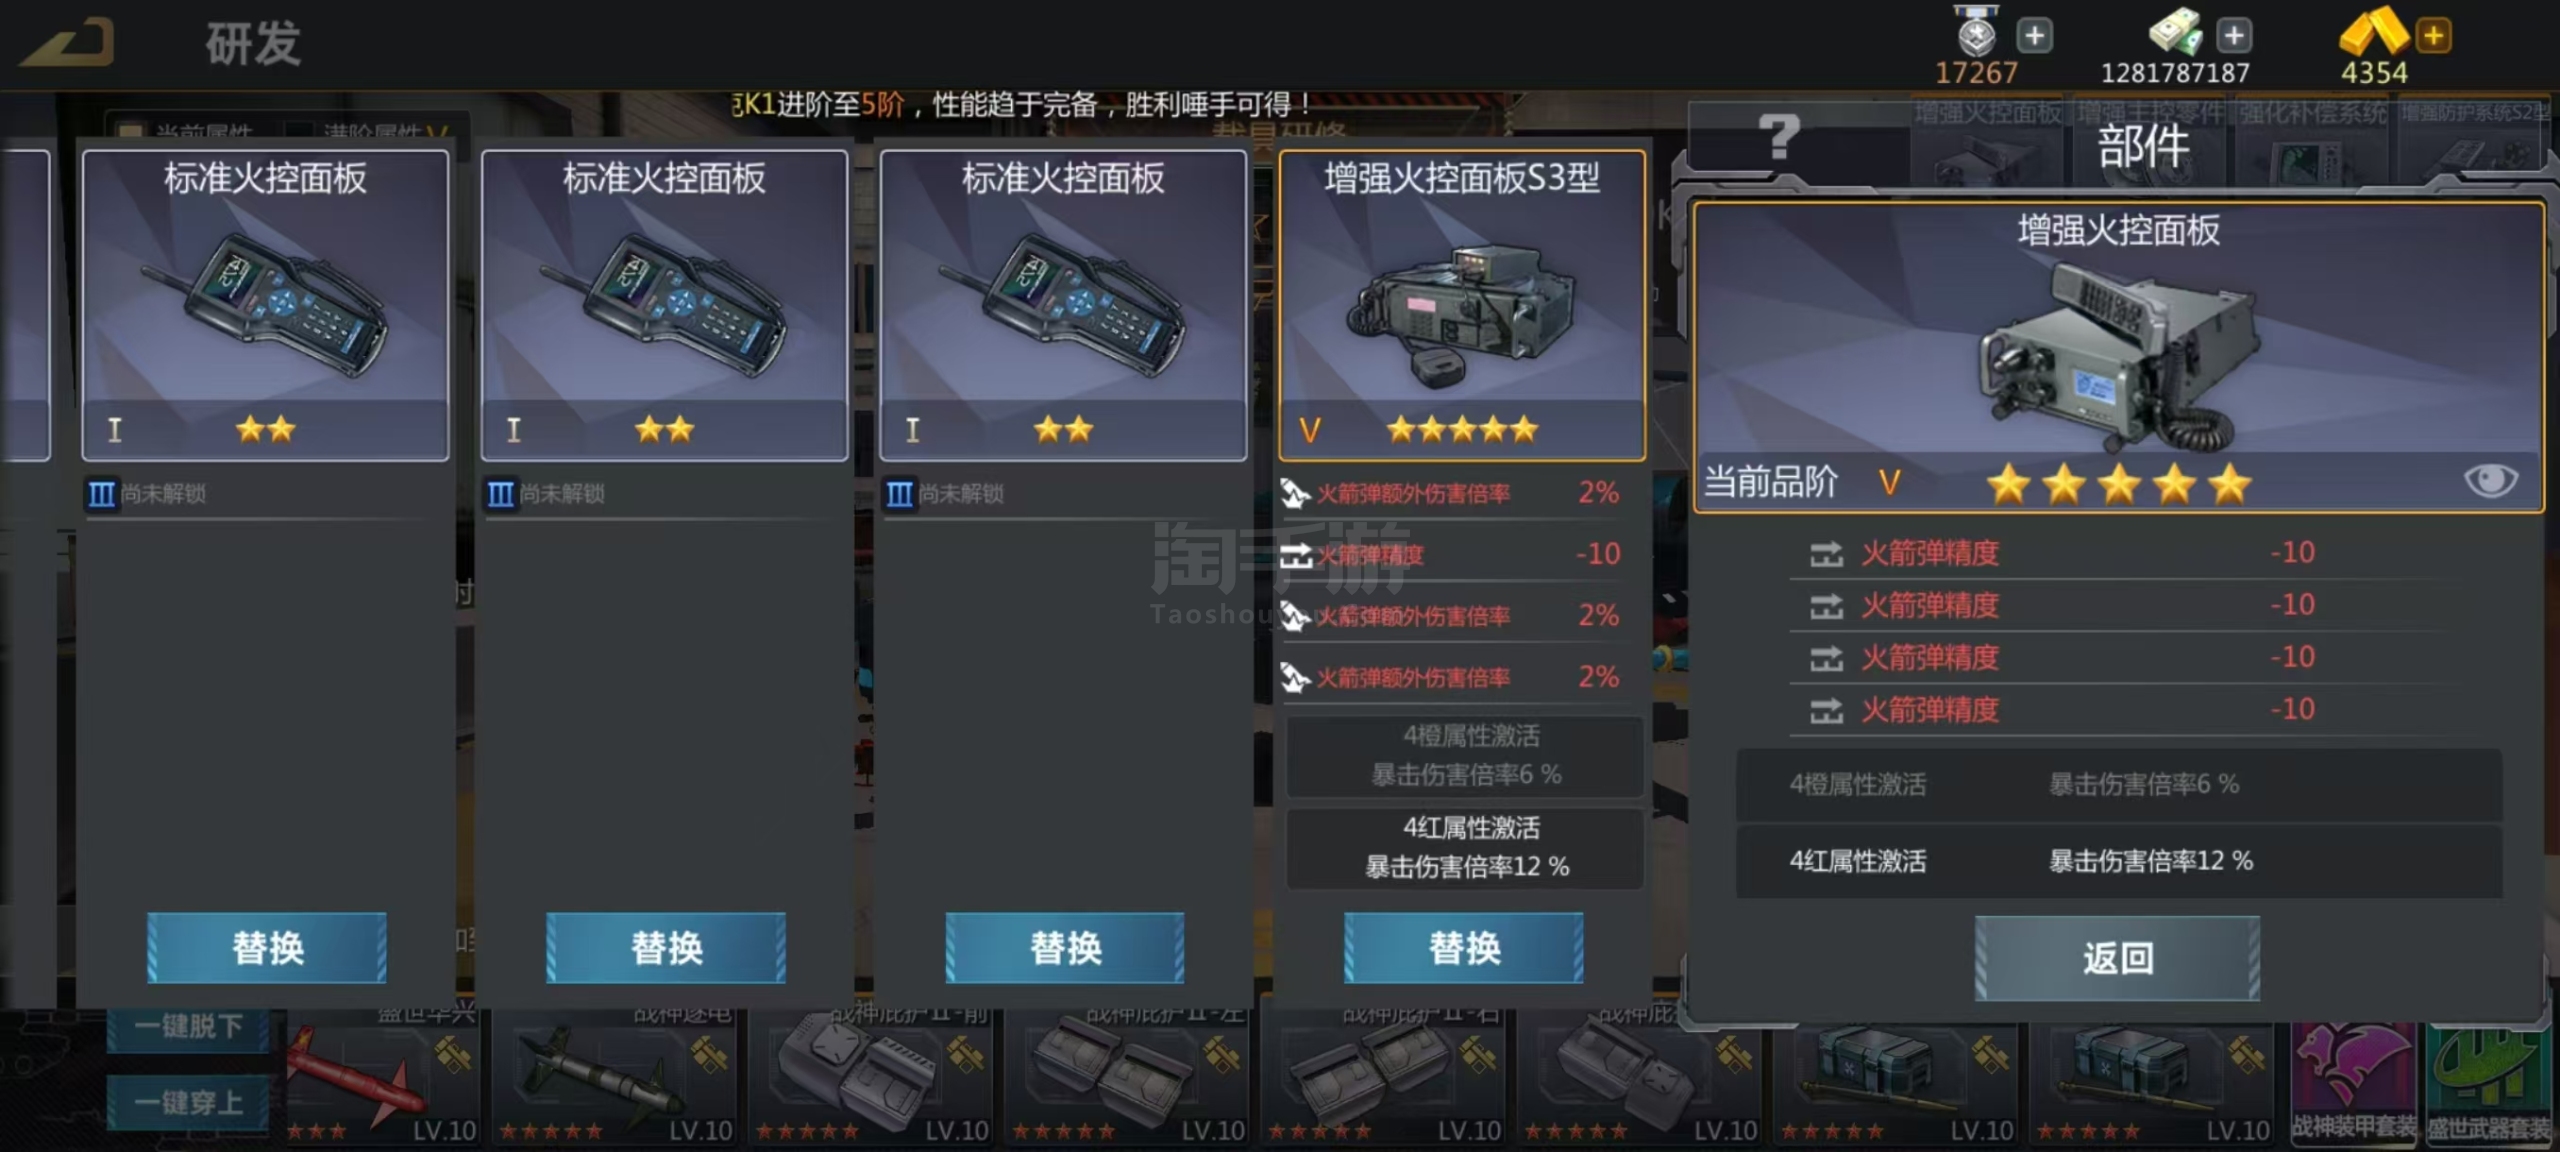The width and height of the screenshot is (2560, 1152).
Task: Tap the 一键穿上 button
Action: coord(188,1102)
